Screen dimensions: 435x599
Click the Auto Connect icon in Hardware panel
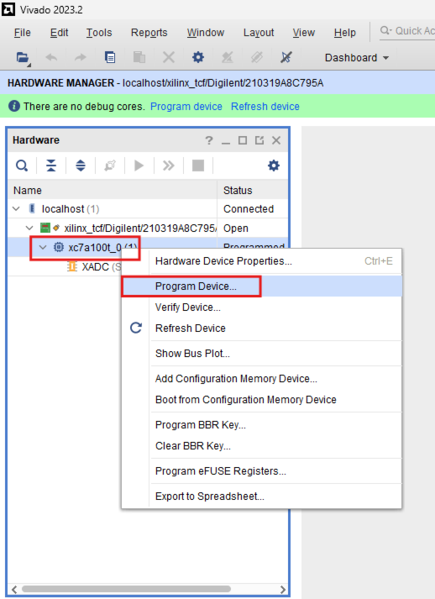click(110, 165)
